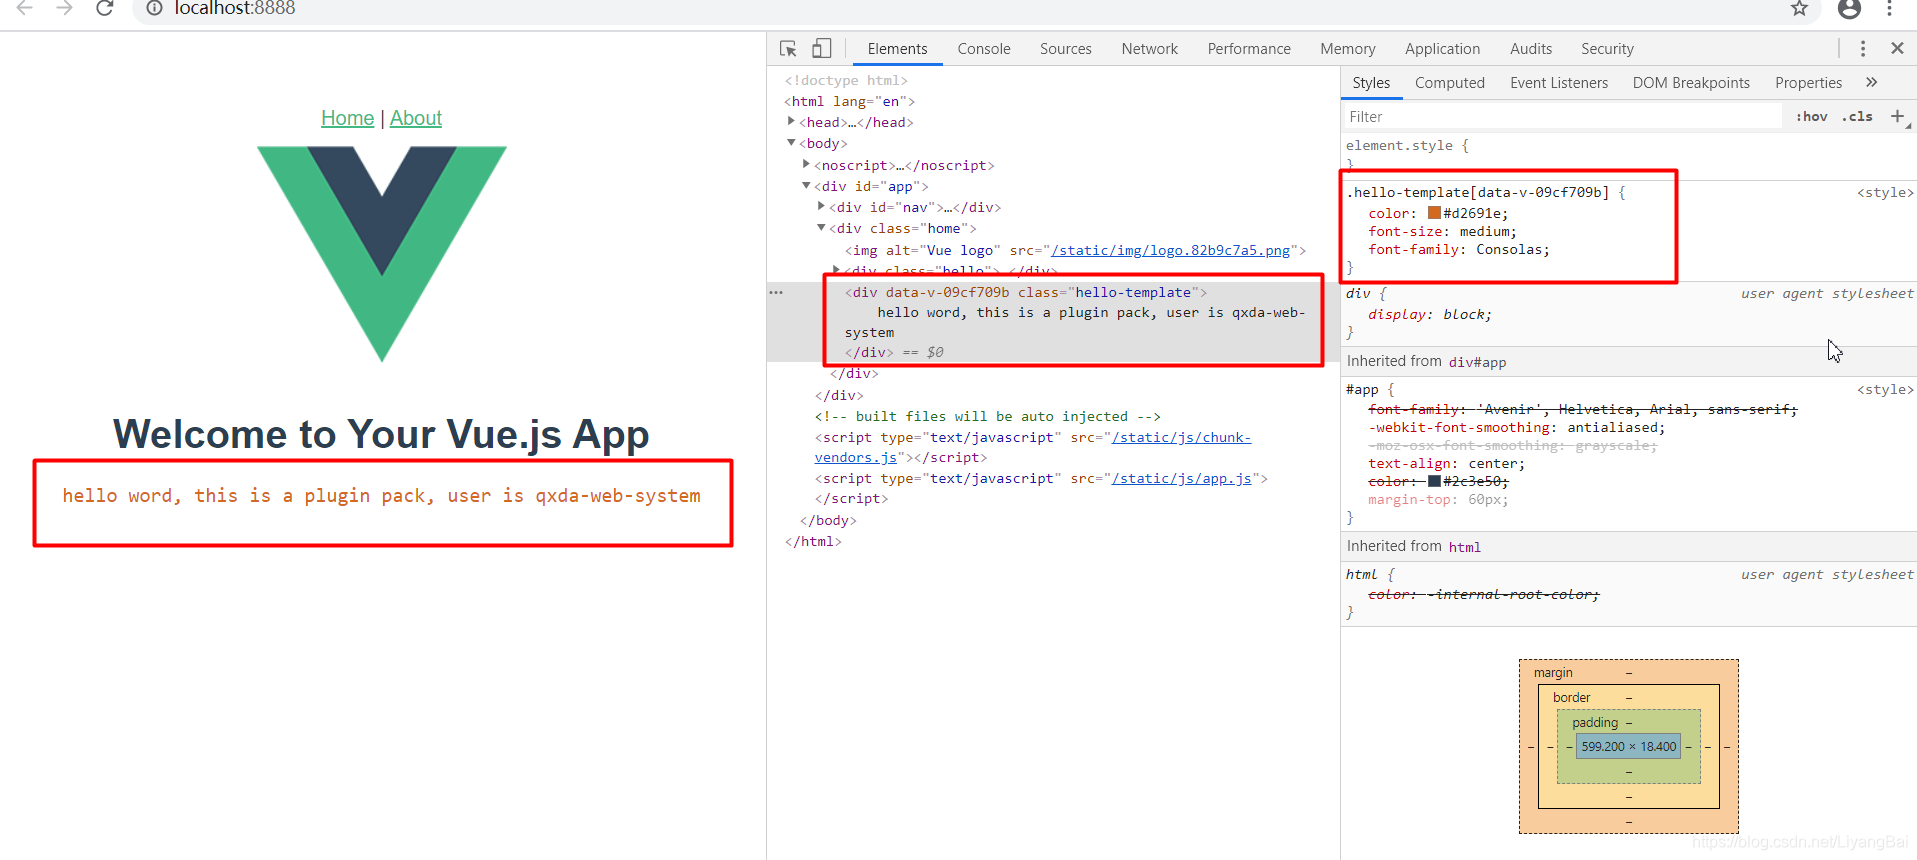
Task: Close the DevTools panel
Action: click(1897, 48)
